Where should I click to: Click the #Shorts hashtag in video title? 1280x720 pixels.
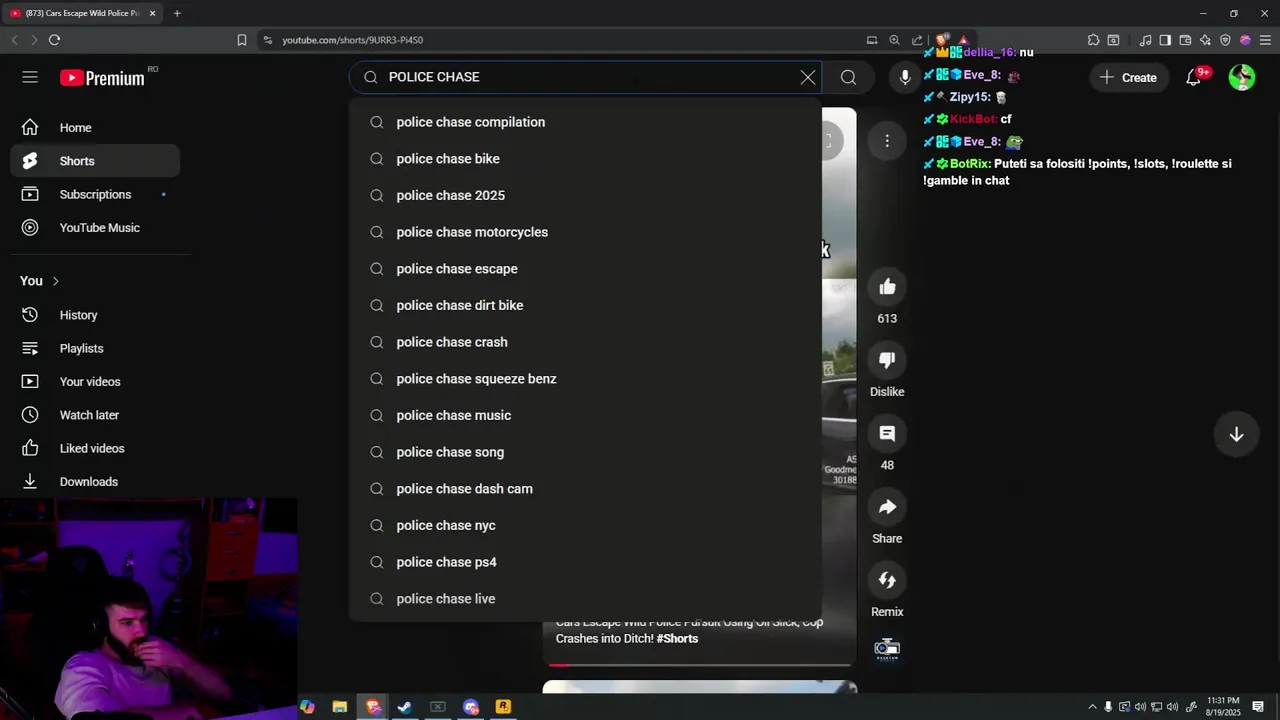point(677,639)
